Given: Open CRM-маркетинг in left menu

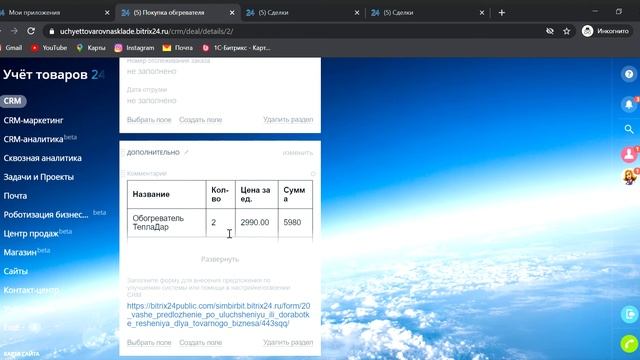Looking at the screenshot, I should coord(33,120).
